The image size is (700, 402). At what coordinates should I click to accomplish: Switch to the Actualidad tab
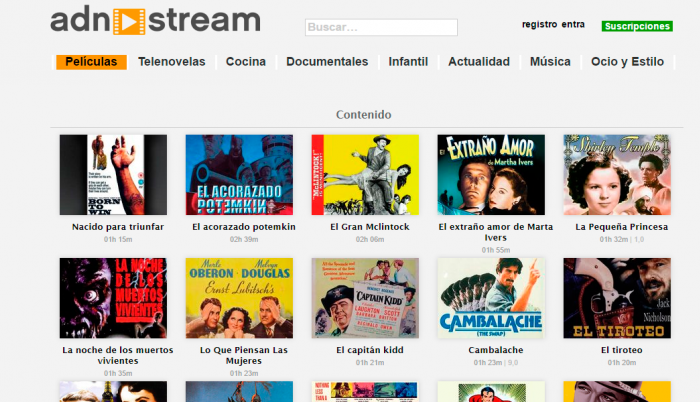pos(479,62)
